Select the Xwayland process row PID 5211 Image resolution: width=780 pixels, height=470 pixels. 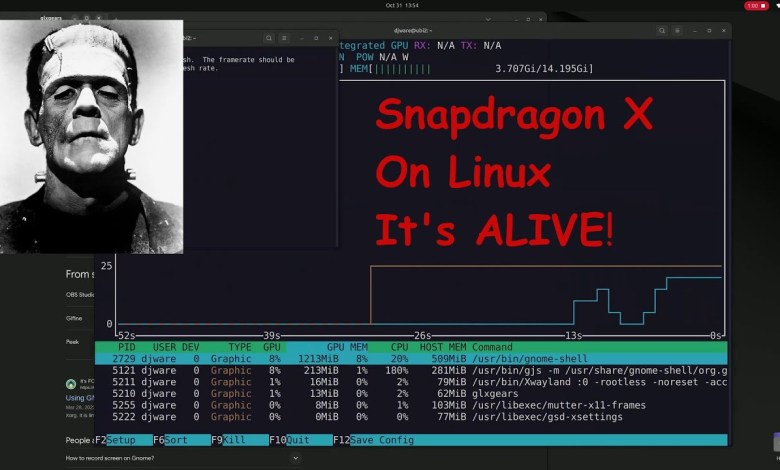[411, 382]
